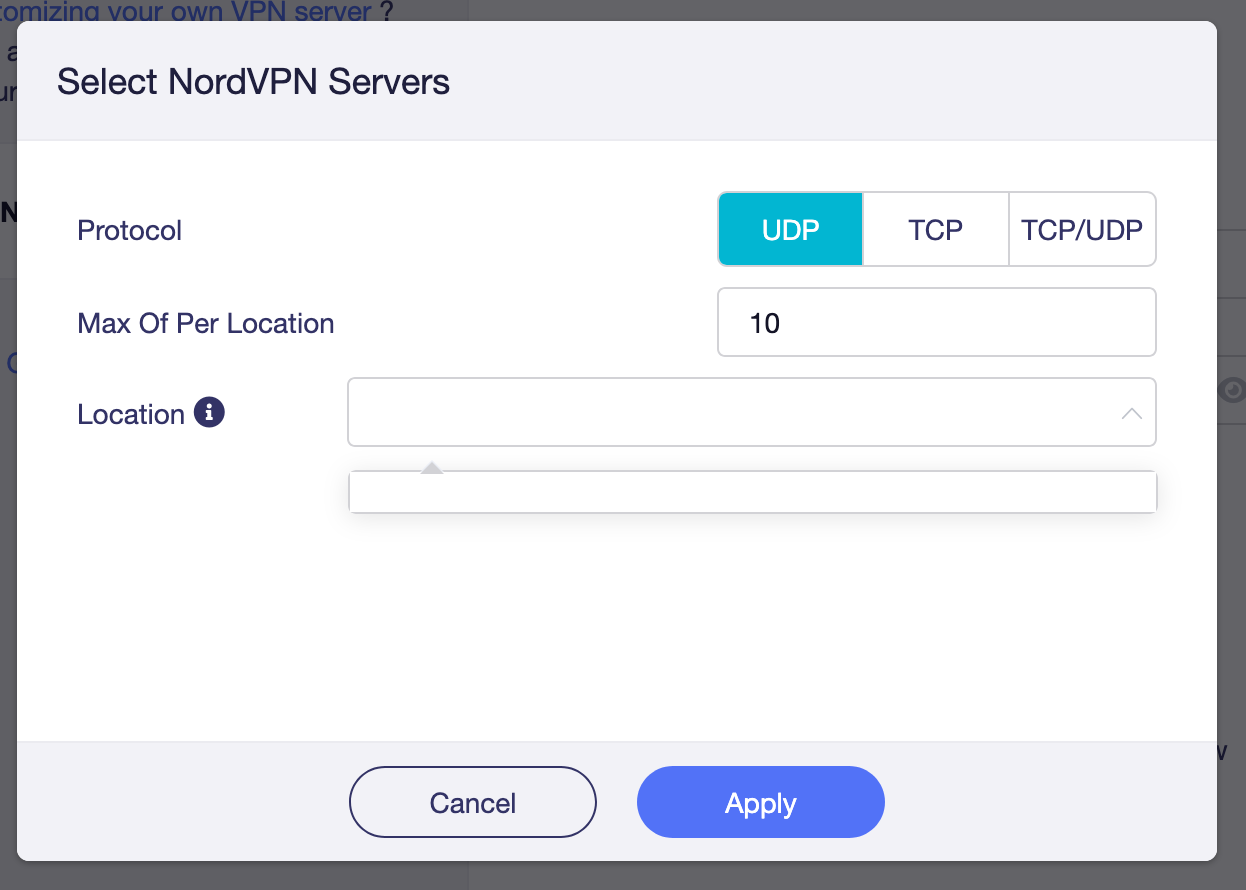Apply the NordVPN server selection
Screen dimensions: 1246x890
760,802
